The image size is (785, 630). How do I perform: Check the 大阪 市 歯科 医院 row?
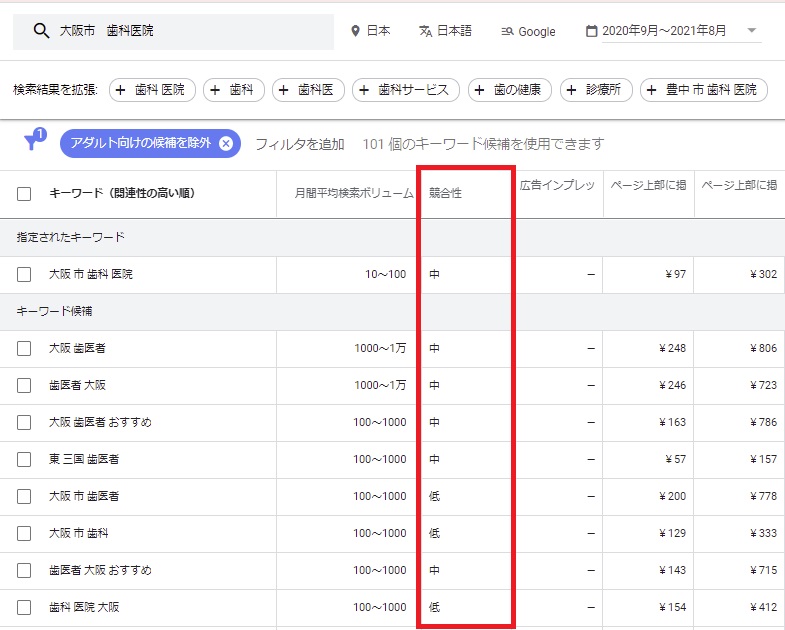[24, 274]
